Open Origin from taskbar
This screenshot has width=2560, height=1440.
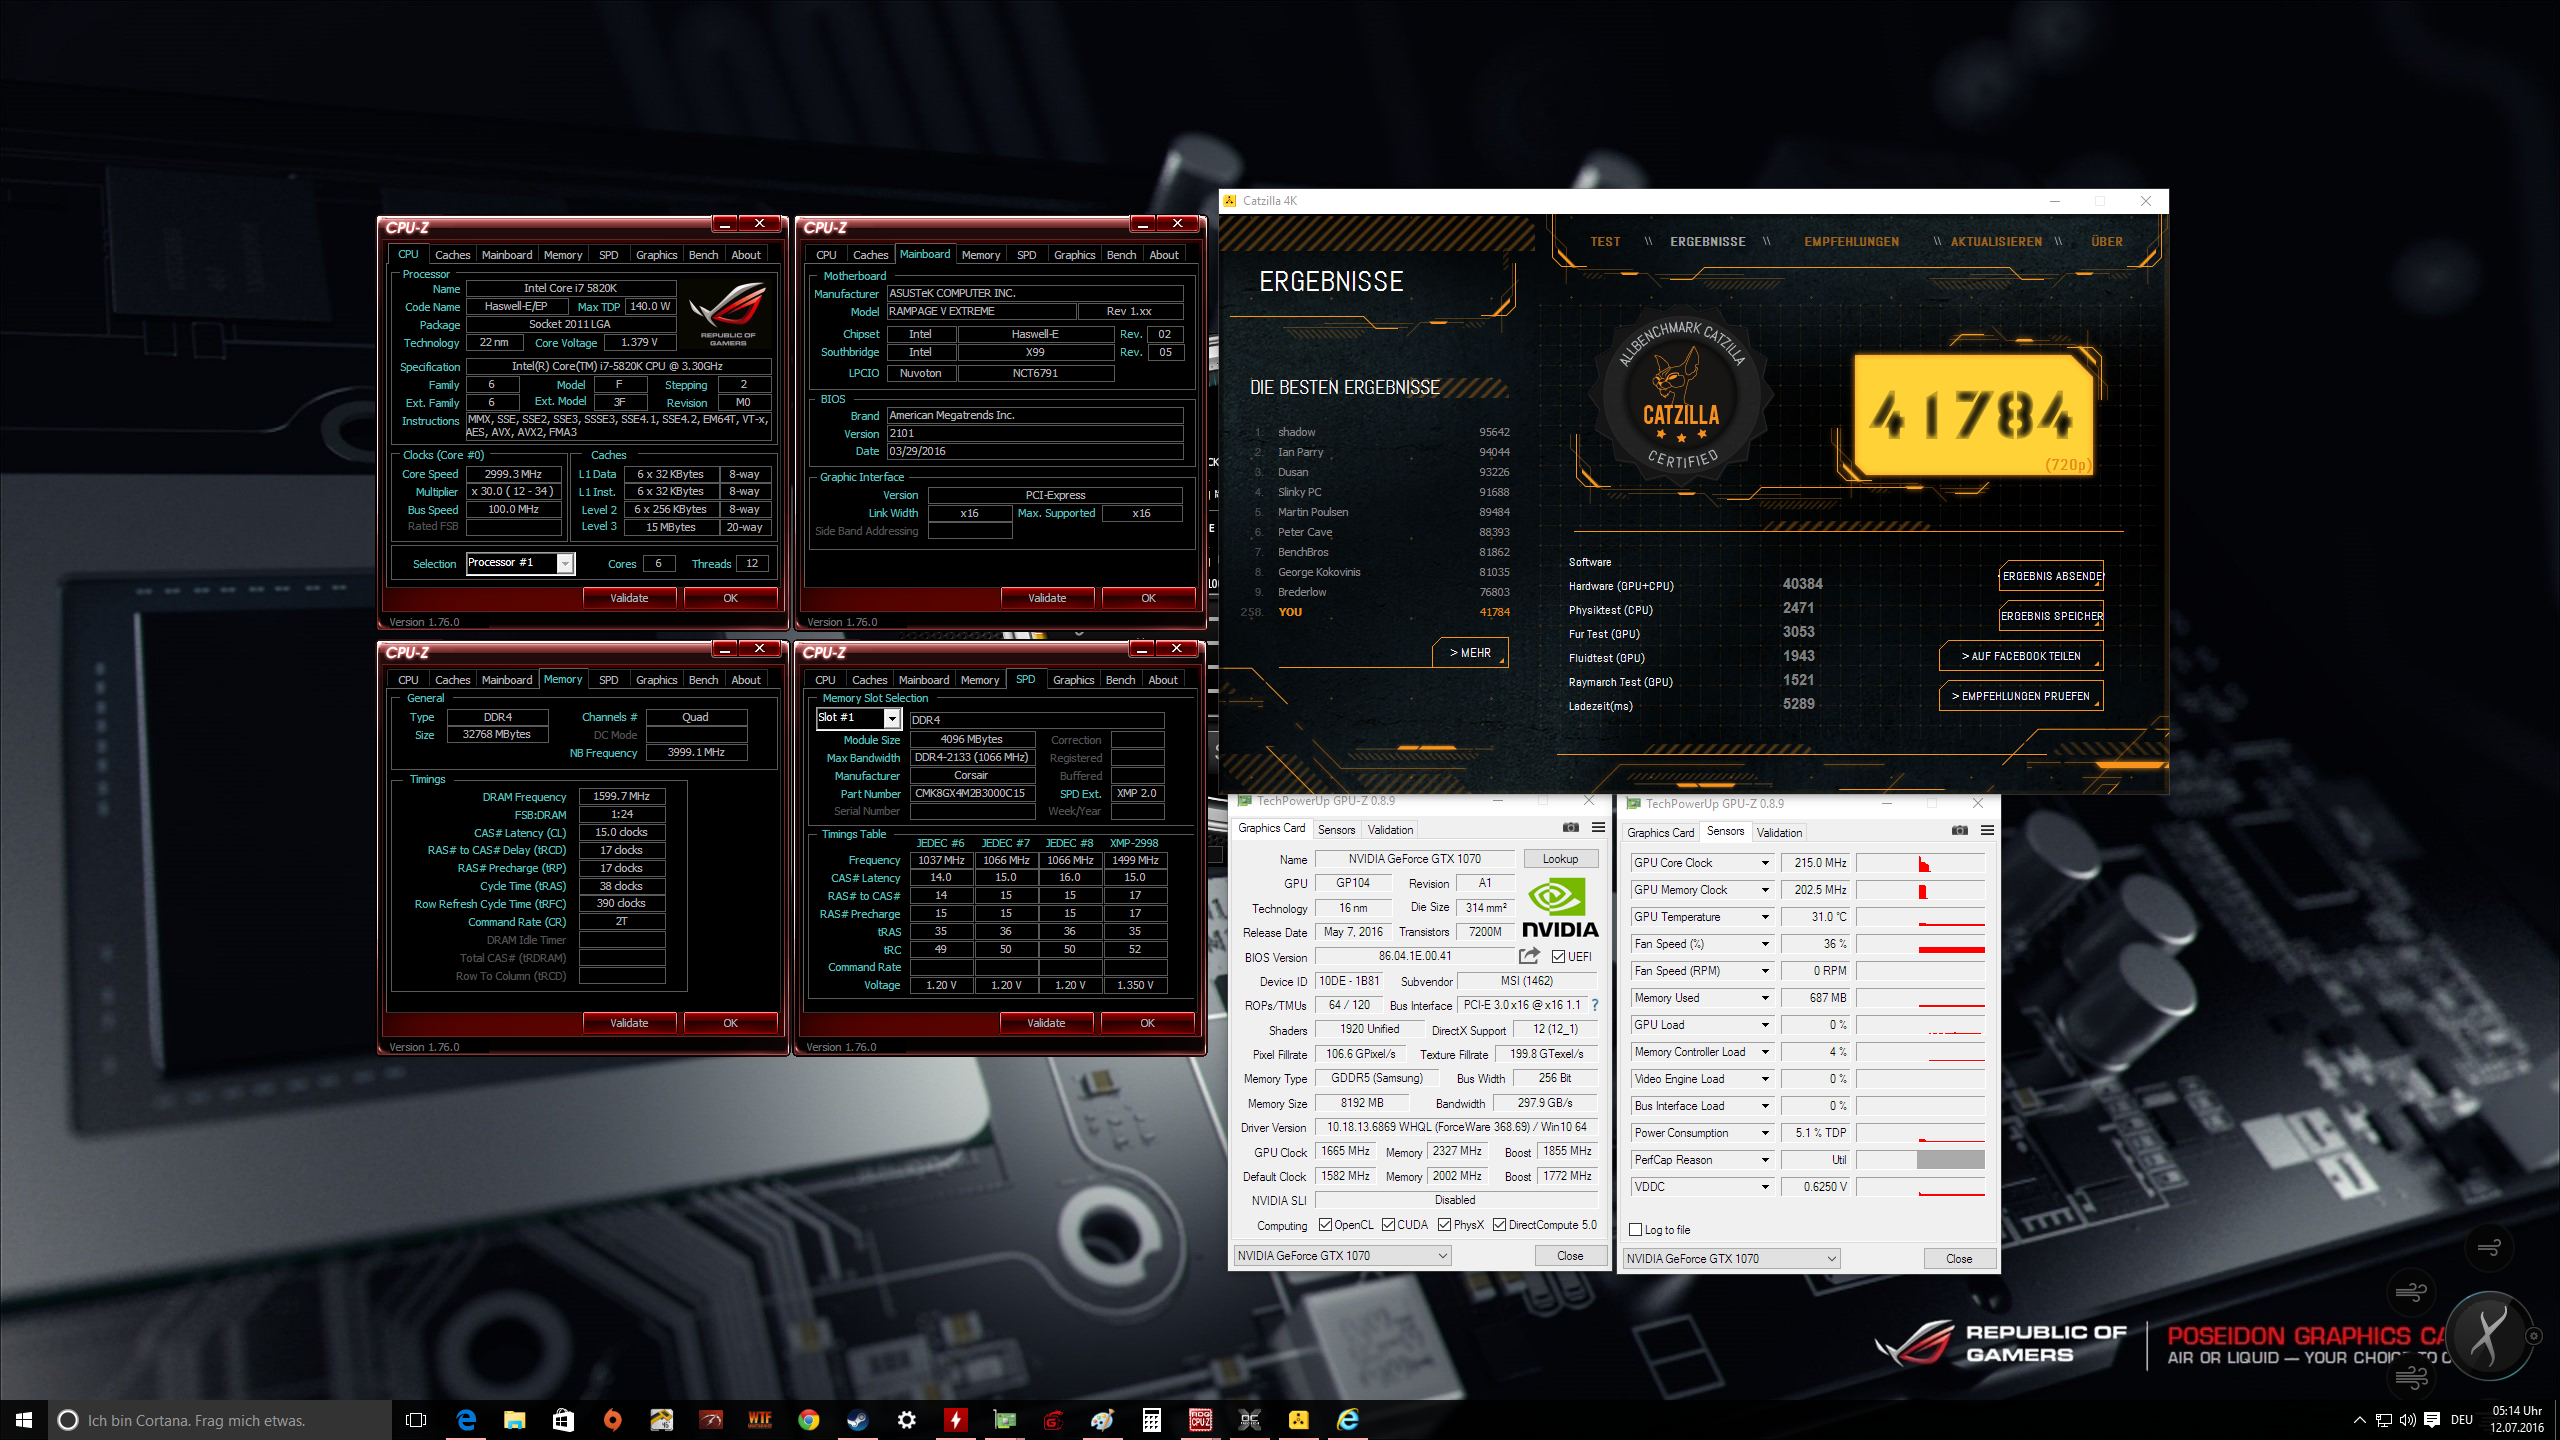[x=613, y=1420]
